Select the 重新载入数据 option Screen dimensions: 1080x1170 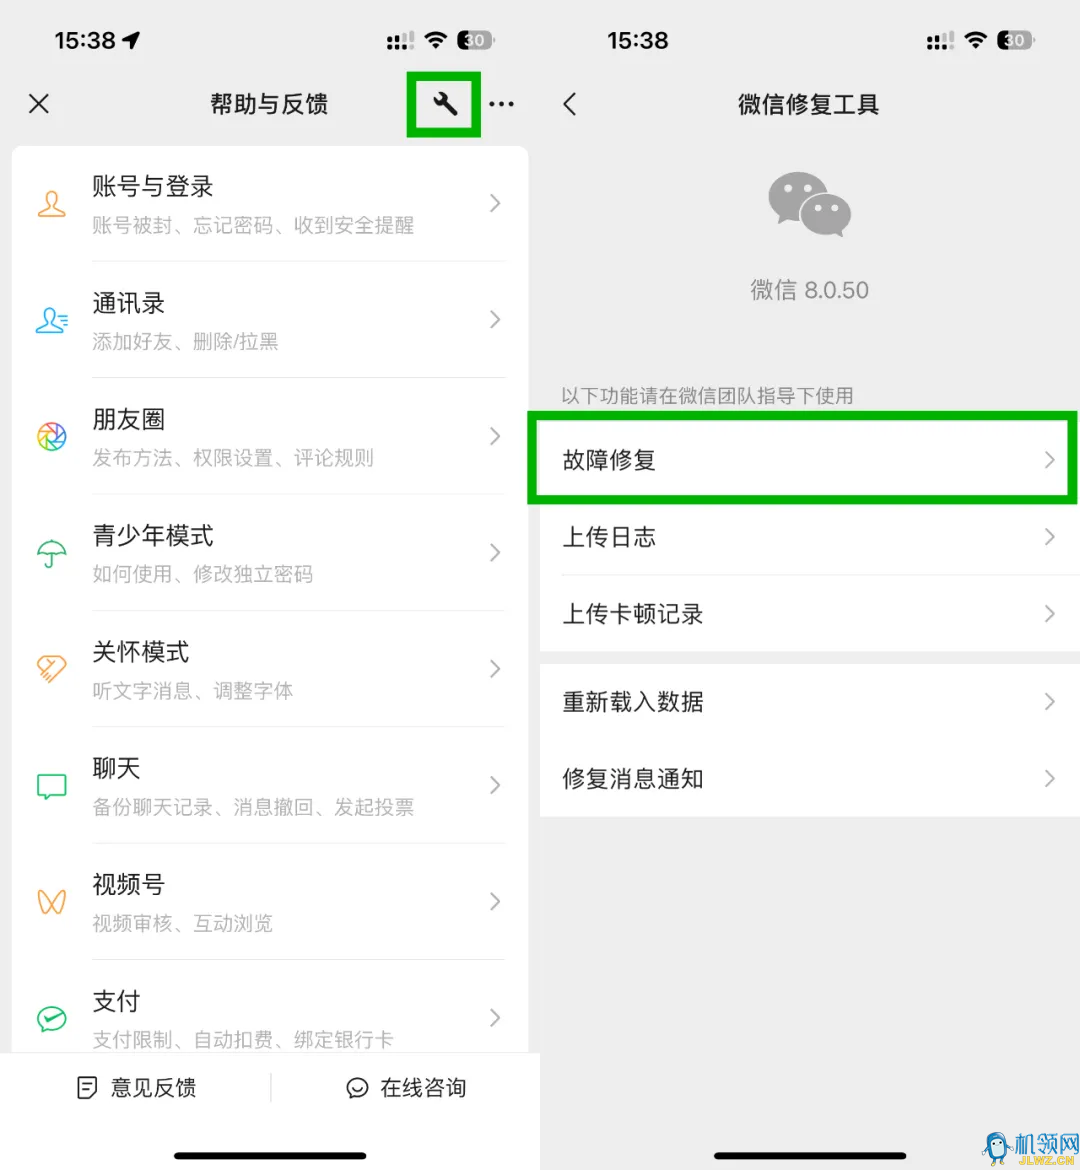[x=810, y=701]
